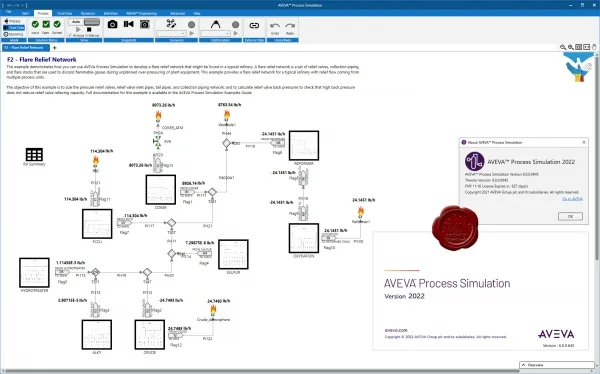
Task: Select Dynamics mode
Action: (x=13, y=34)
